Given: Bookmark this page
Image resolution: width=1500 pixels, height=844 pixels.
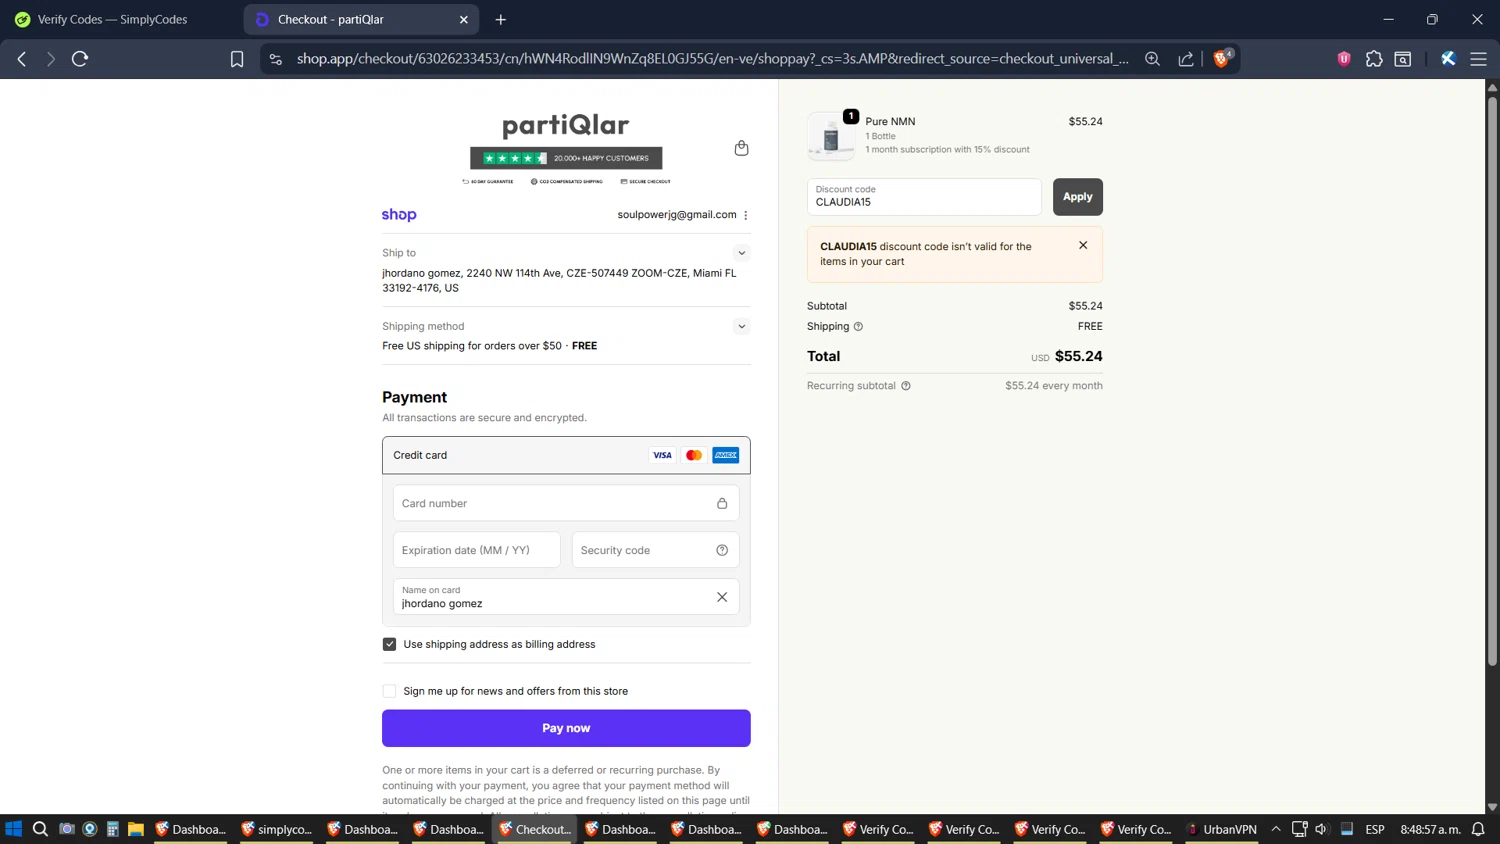Looking at the screenshot, I should (x=237, y=59).
